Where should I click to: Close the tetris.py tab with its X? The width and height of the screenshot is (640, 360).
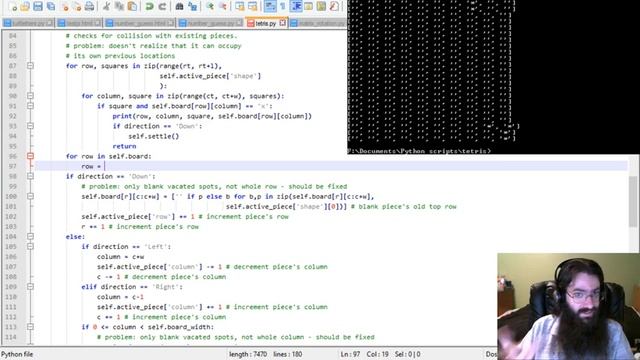click(282, 23)
